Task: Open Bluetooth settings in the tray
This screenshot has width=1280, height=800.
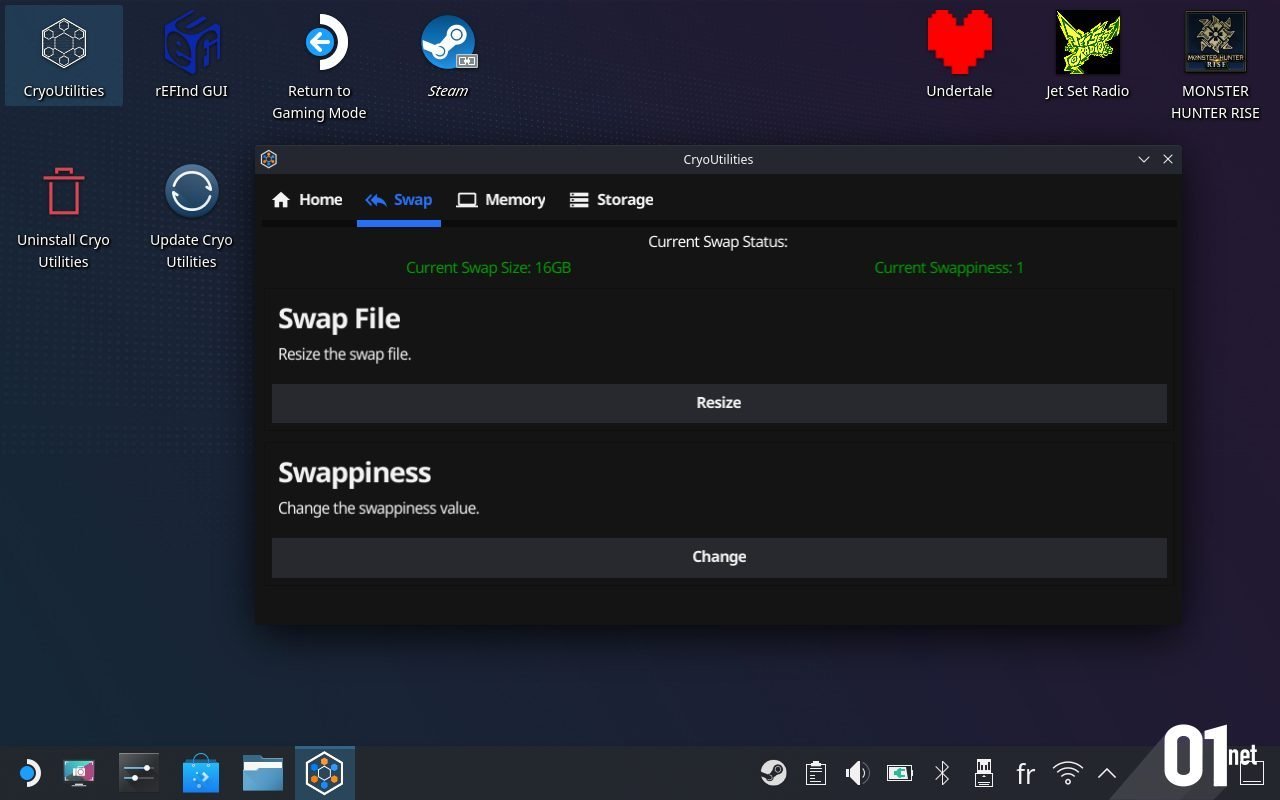Action: click(x=942, y=773)
